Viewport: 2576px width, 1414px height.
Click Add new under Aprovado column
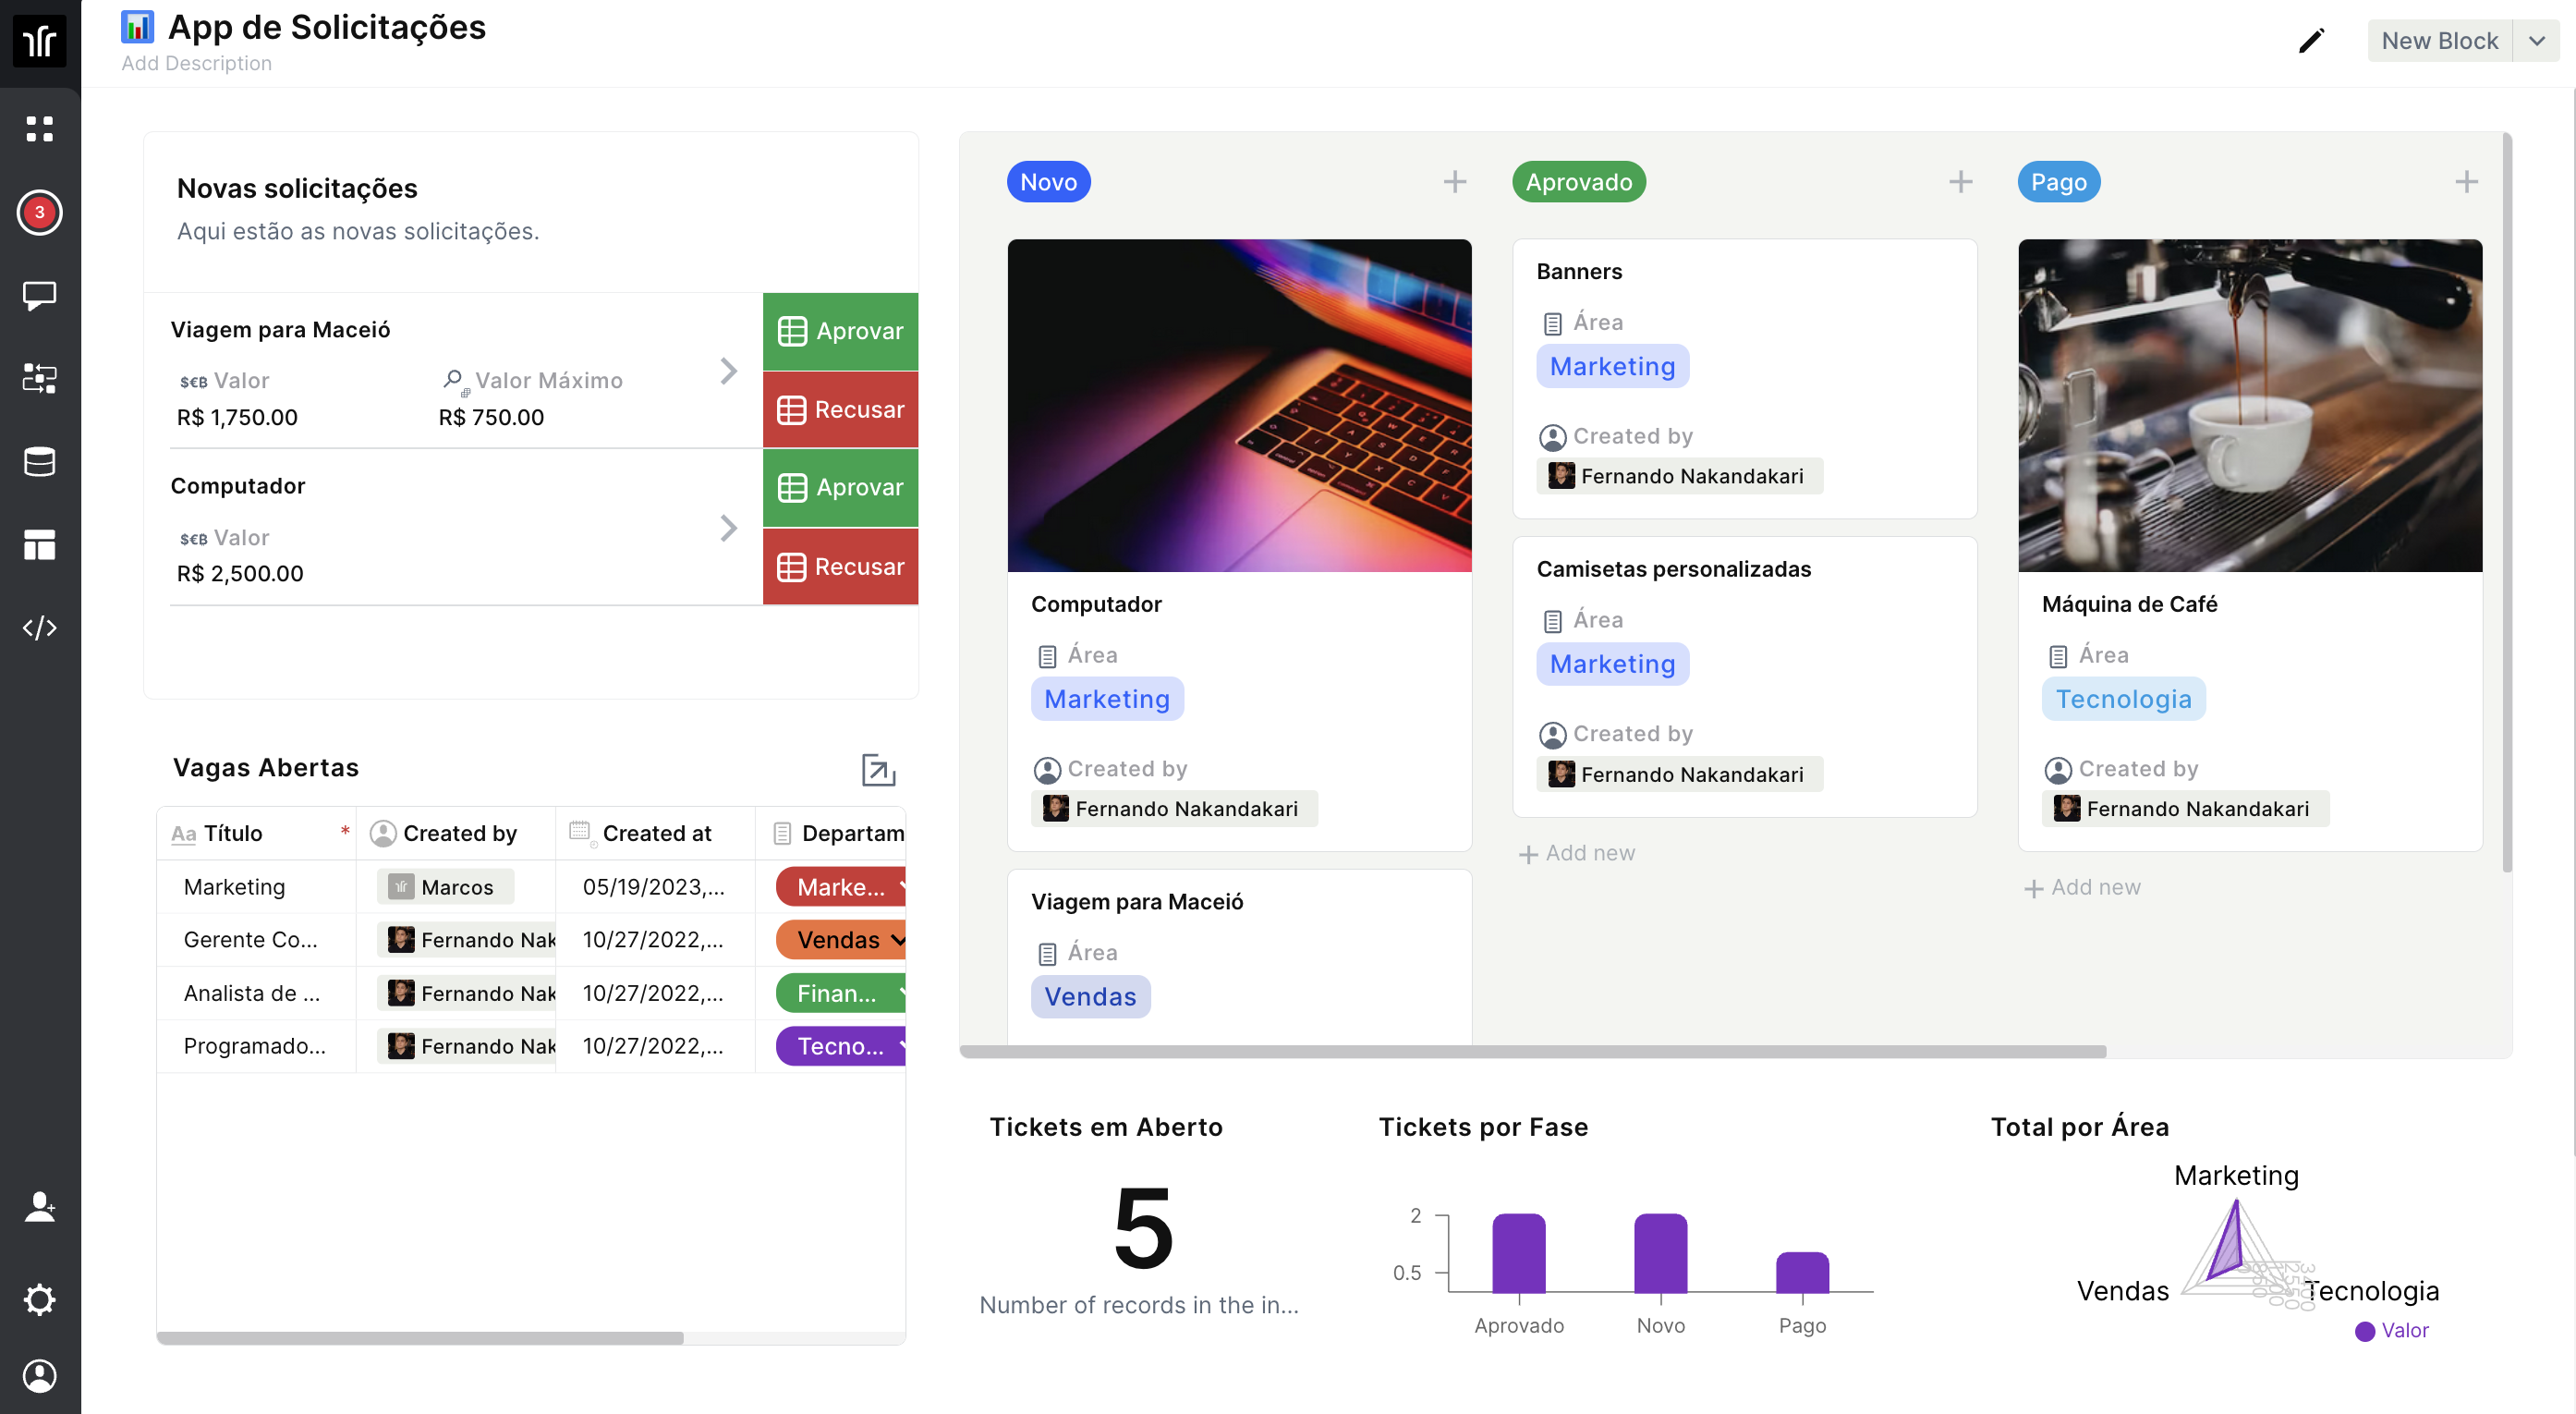[1577, 853]
